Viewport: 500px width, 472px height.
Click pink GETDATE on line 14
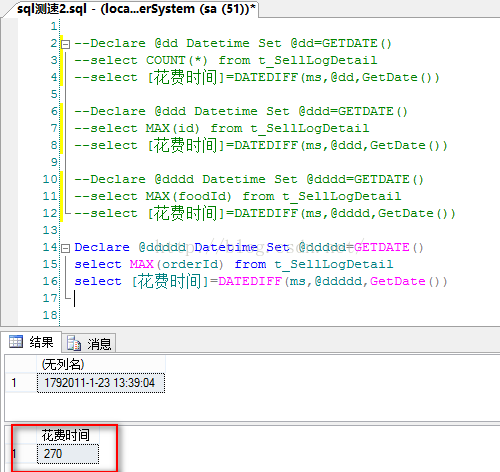382,247
